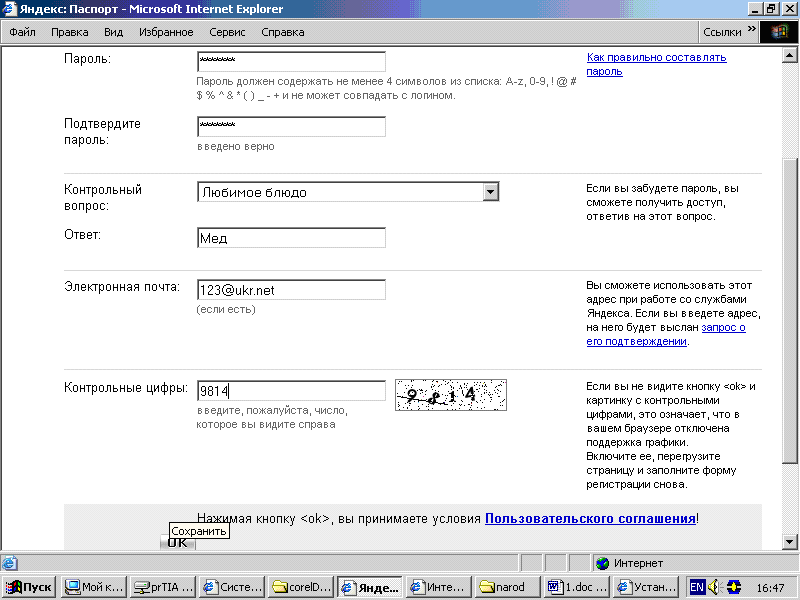This screenshot has width=800, height=600.
Task: Click the tray icon beside the clock
Action: coord(734,587)
